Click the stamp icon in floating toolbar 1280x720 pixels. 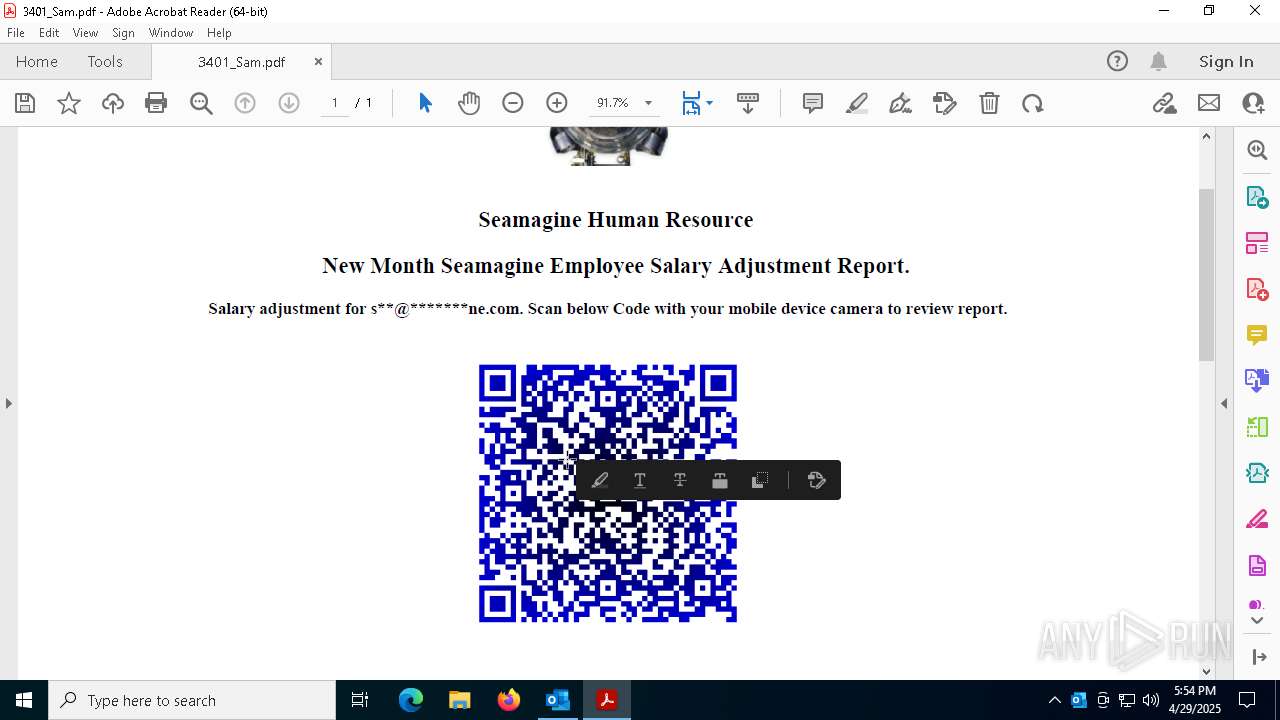point(816,481)
